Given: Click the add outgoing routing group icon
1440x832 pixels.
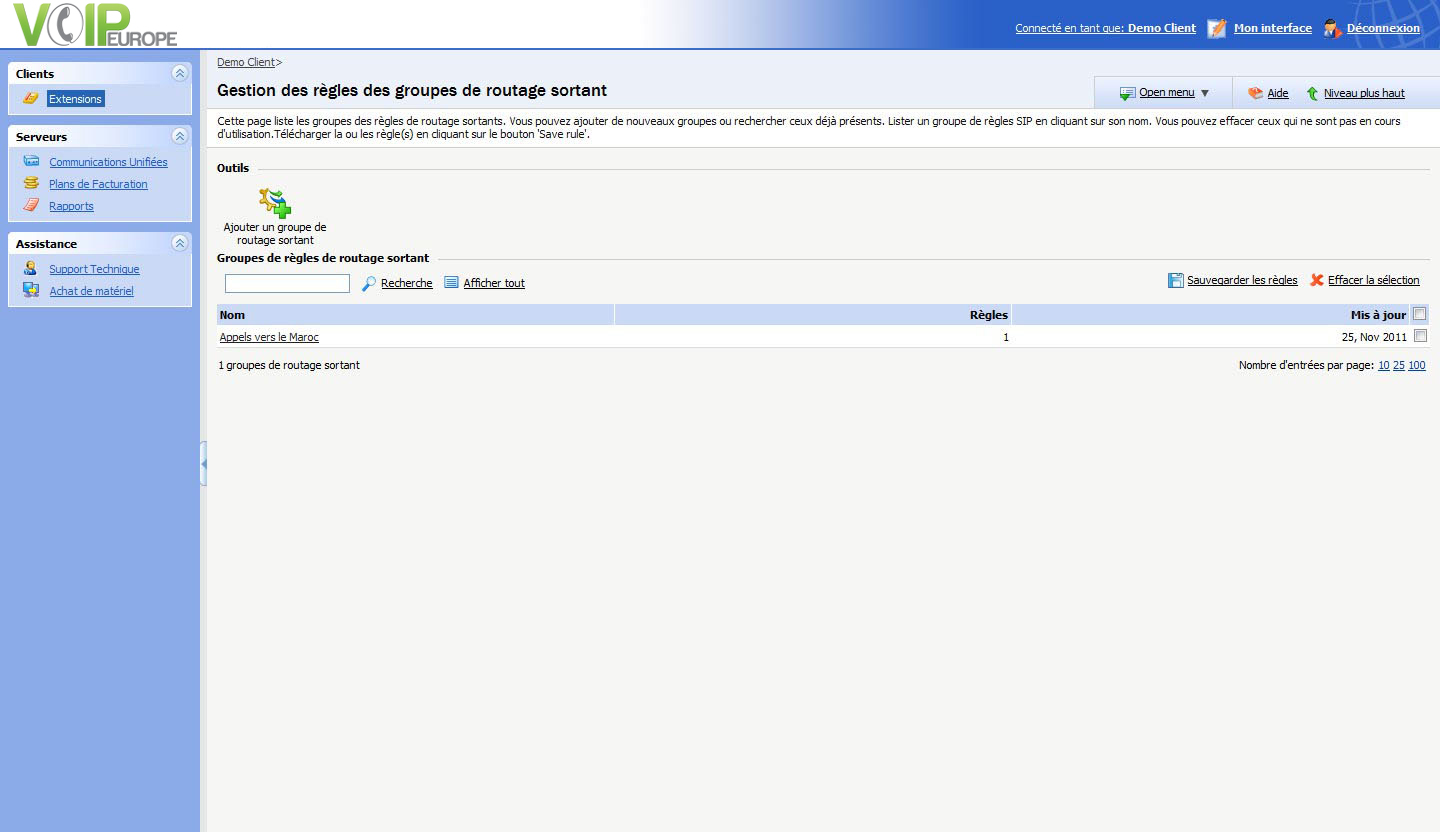Looking at the screenshot, I should (275, 203).
